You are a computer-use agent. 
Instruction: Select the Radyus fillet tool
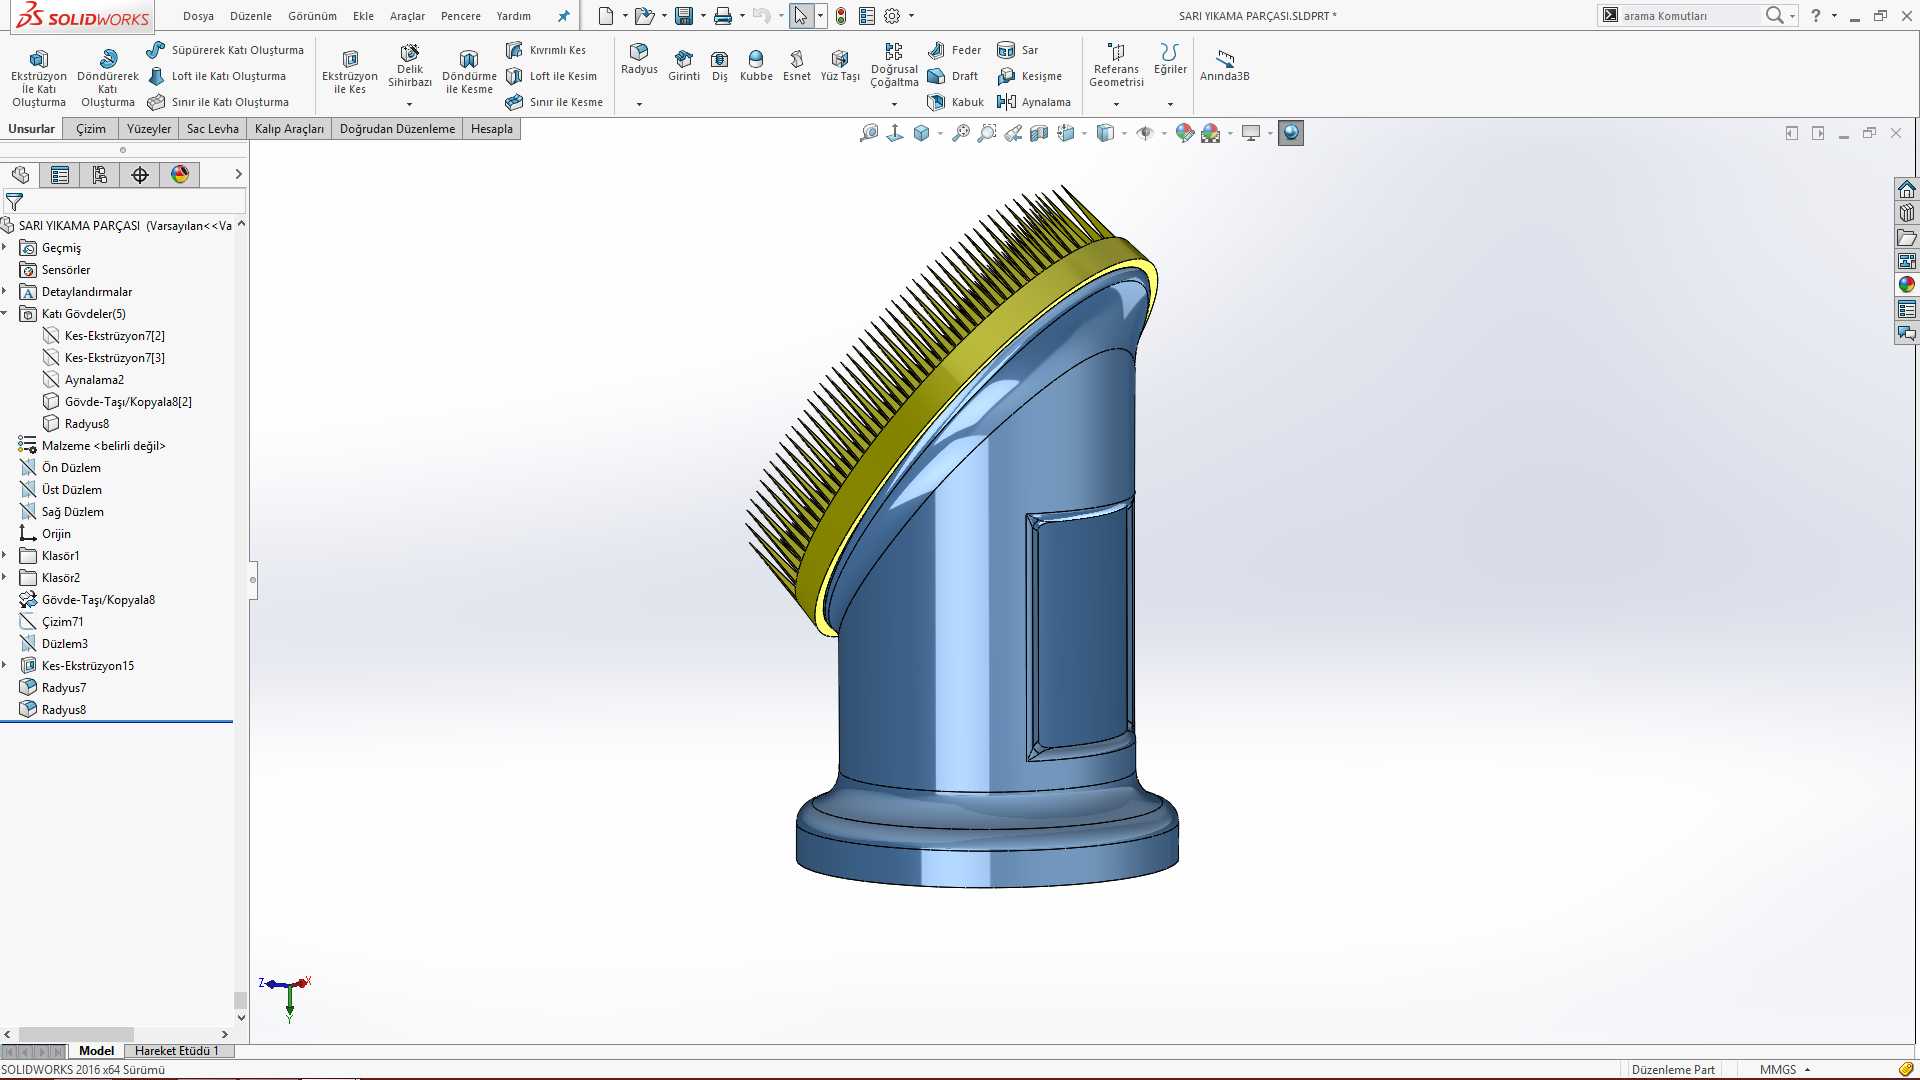(x=639, y=59)
